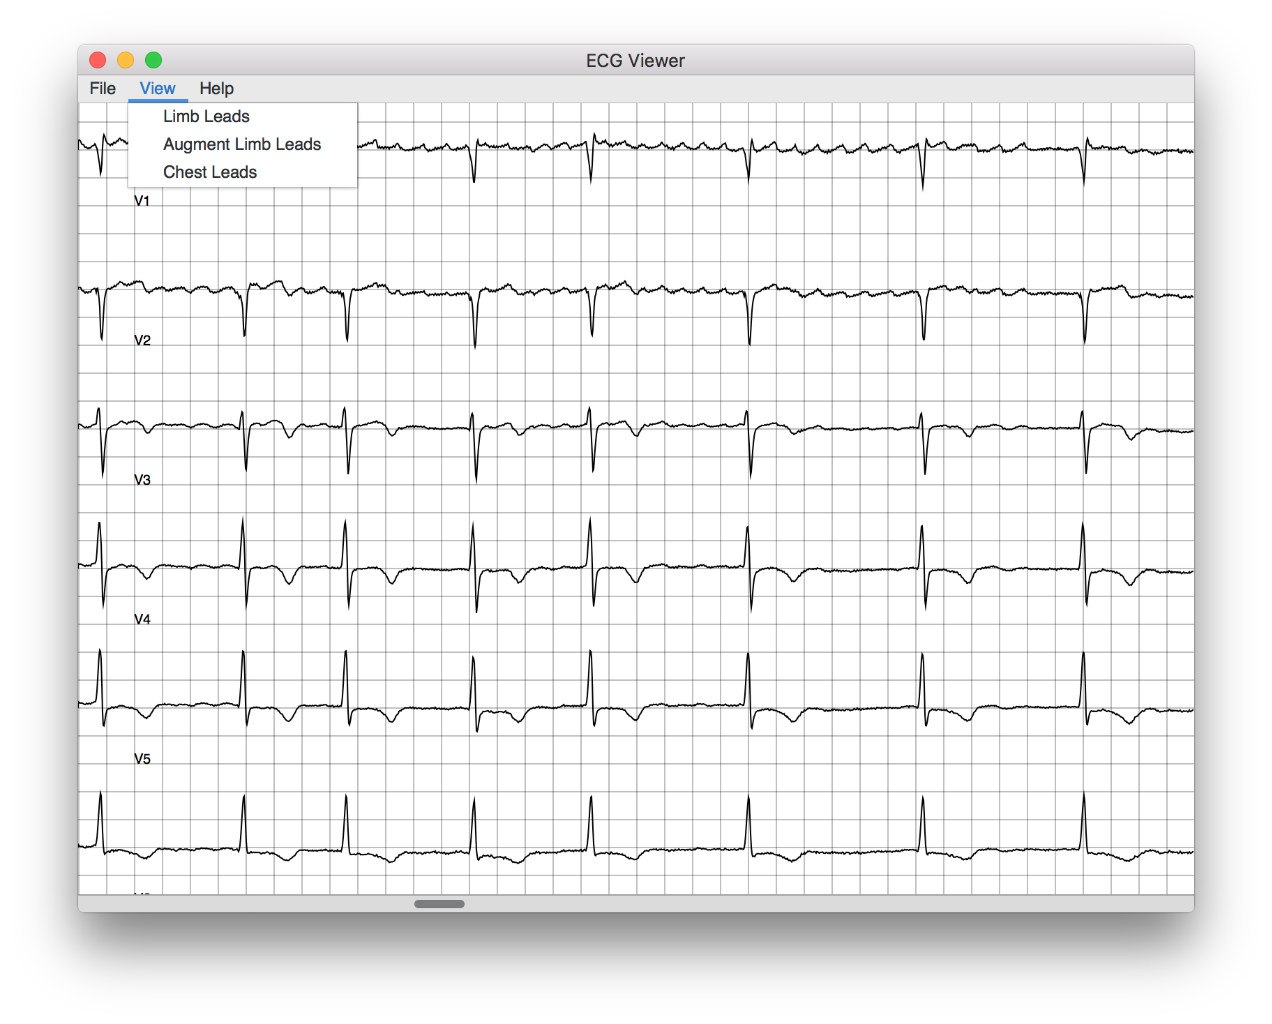Open the File menu
The height and width of the screenshot is (1024, 1272).
102,88
